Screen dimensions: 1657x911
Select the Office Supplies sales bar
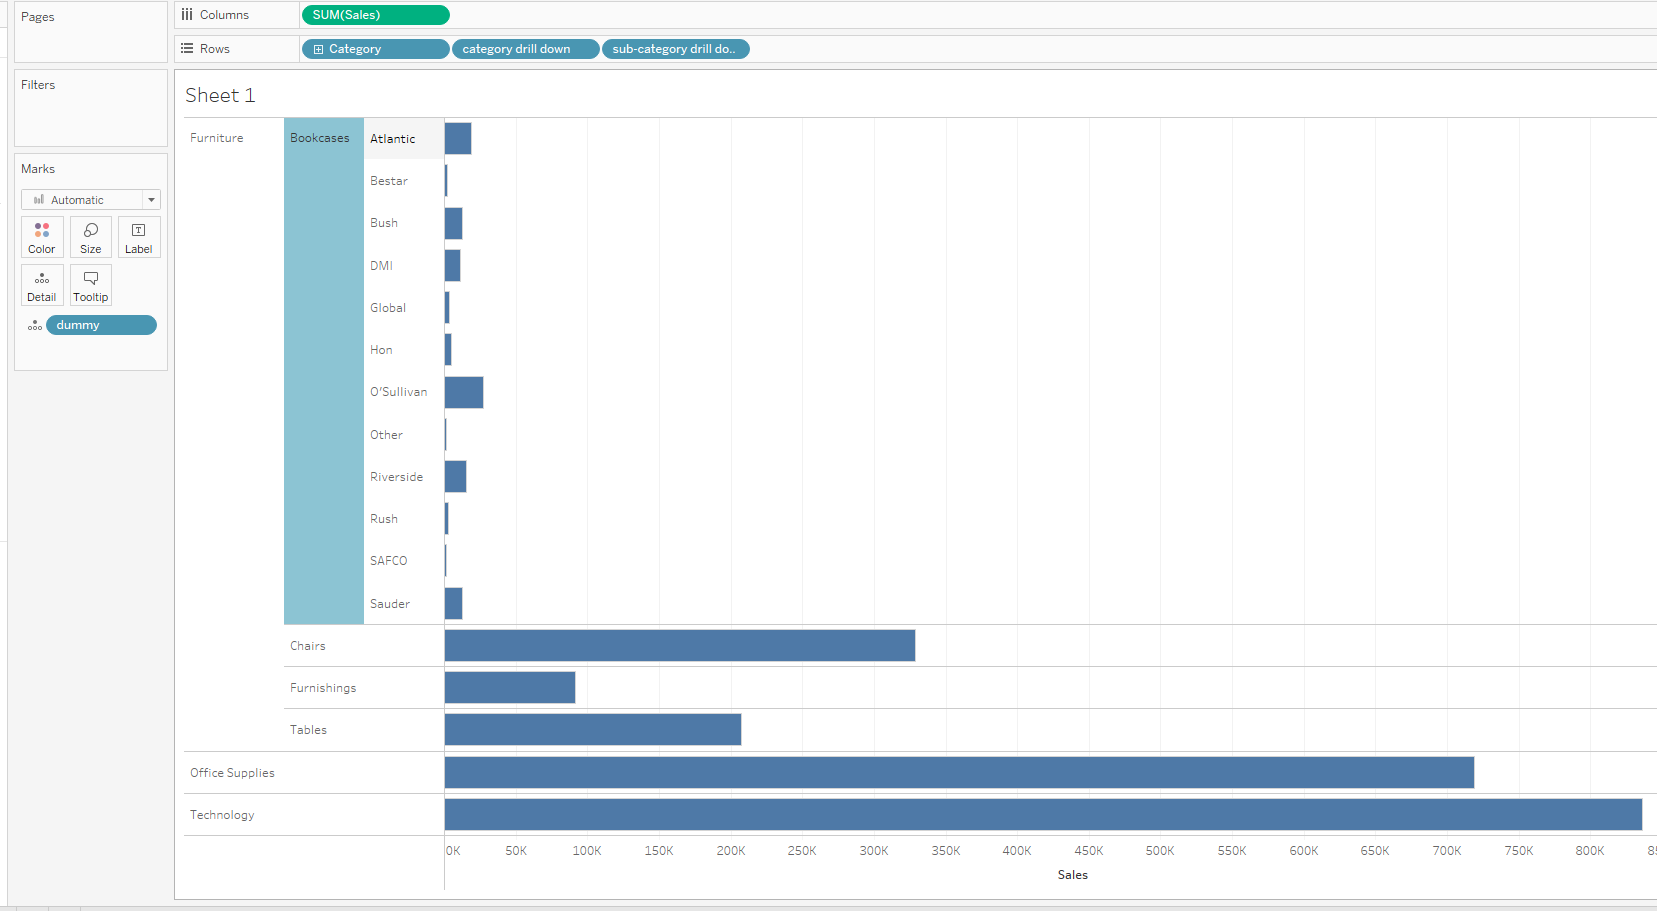pos(959,773)
